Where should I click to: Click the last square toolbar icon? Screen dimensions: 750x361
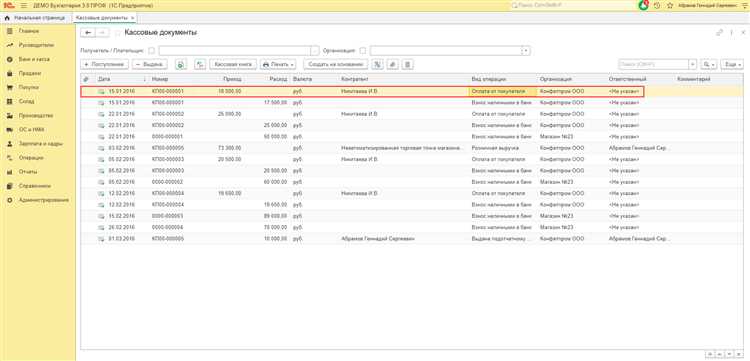click(x=407, y=64)
